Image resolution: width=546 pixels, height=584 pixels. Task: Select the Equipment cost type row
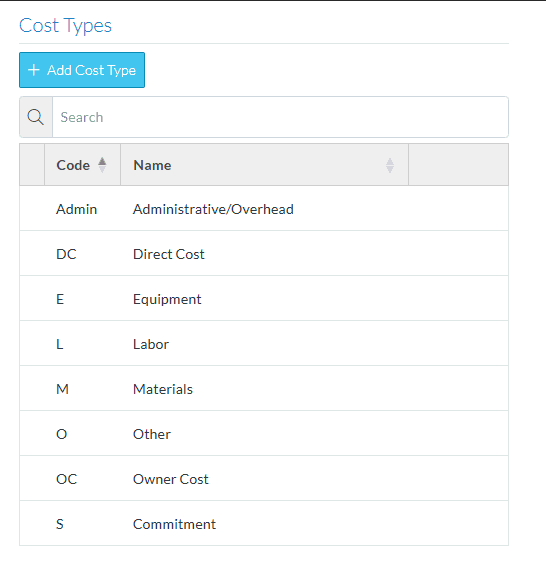coord(264,299)
